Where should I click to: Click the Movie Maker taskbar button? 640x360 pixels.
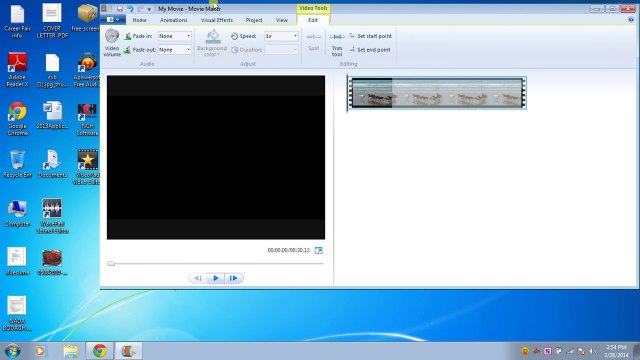click(128, 351)
